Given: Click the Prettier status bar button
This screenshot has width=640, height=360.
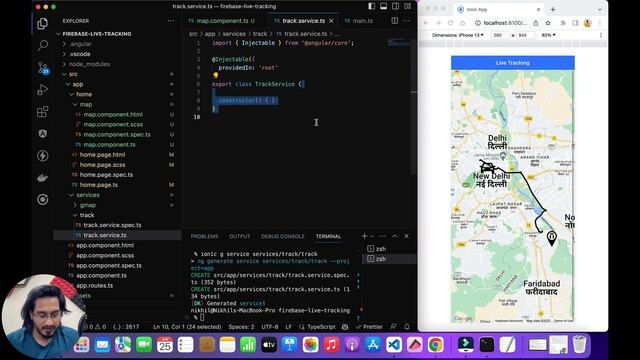Looking at the screenshot, I should click(369, 327).
